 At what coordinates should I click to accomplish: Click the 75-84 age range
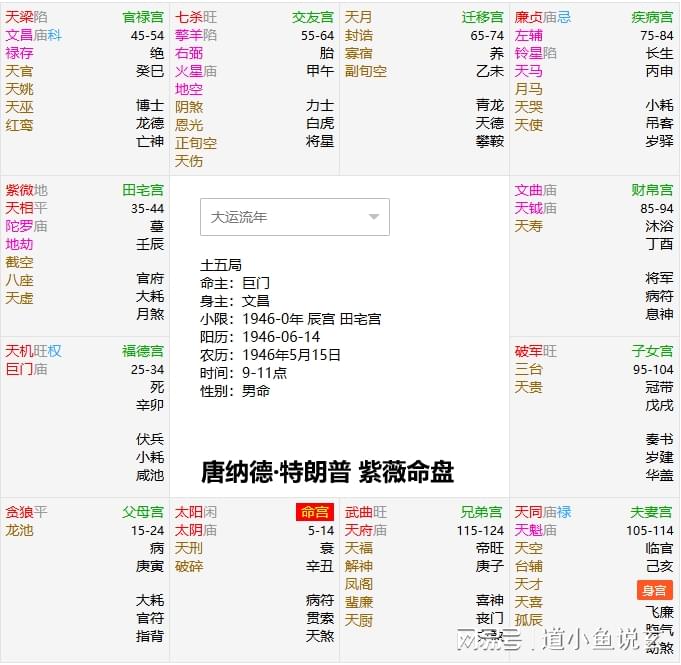coord(657,36)
